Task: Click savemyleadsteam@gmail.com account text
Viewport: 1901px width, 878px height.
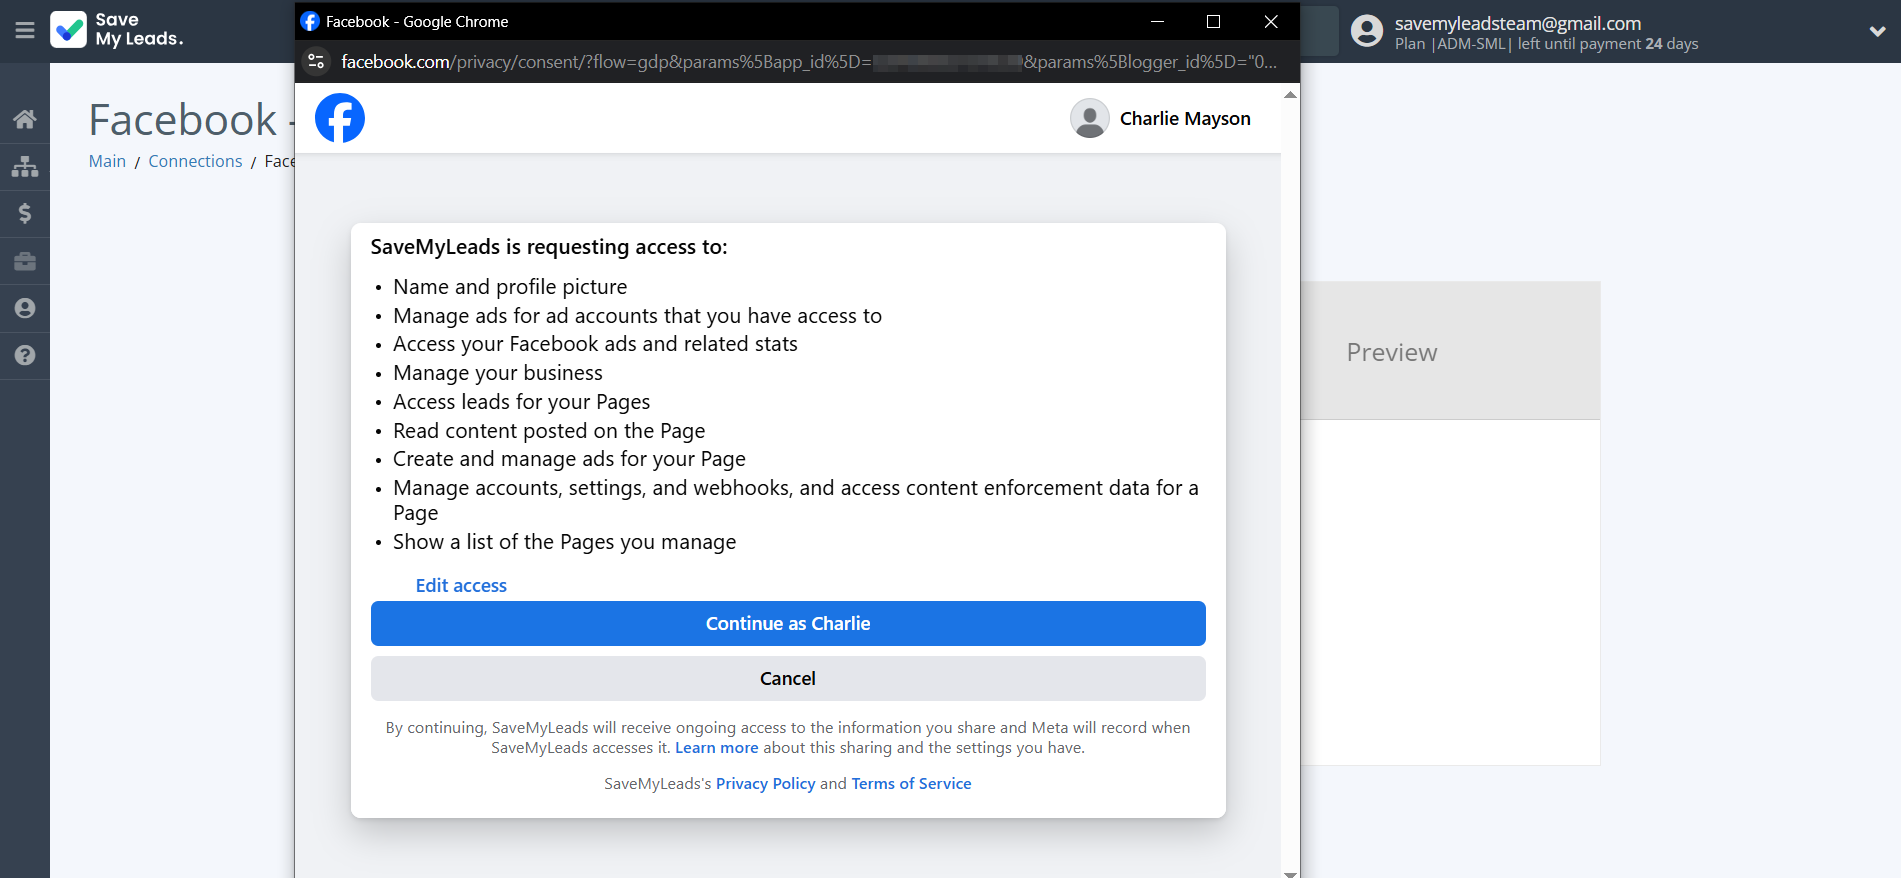Action: coord(1518,23)
